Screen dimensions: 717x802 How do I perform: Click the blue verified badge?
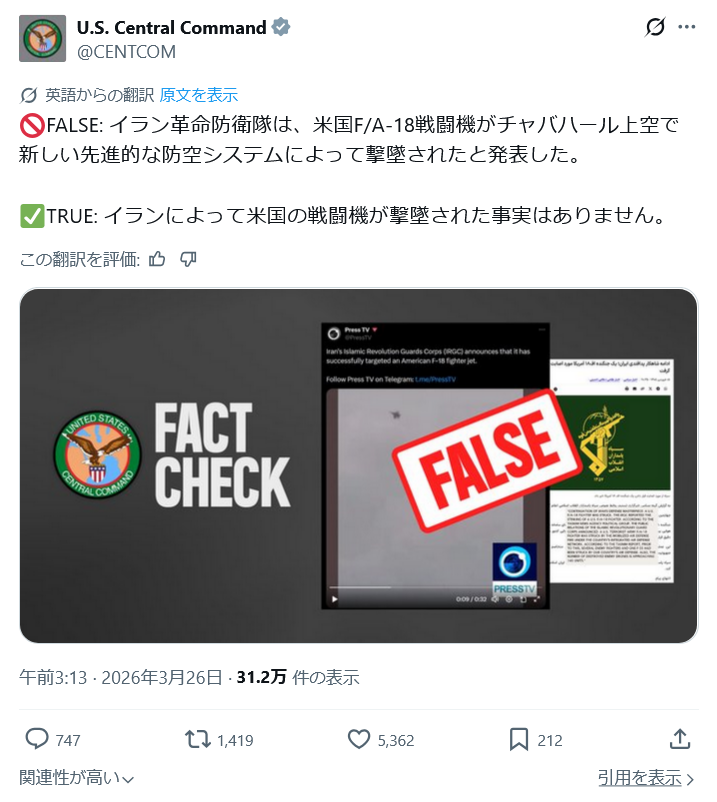point(281,27)
